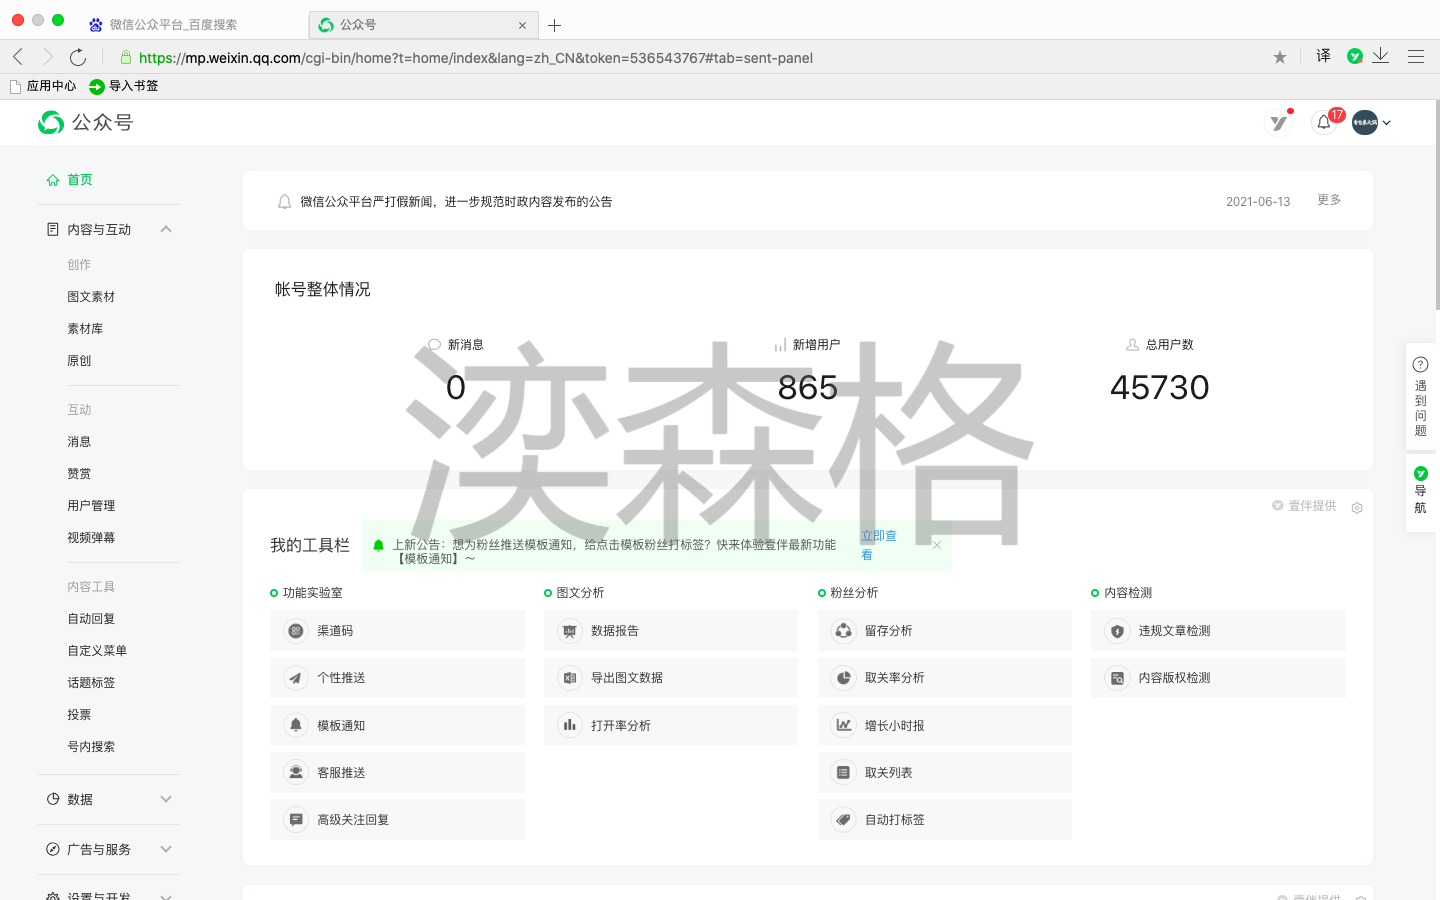This screenshot has width=1440, height=900.
Task: Open the 模板通知 tool
Action: [397, 725]
